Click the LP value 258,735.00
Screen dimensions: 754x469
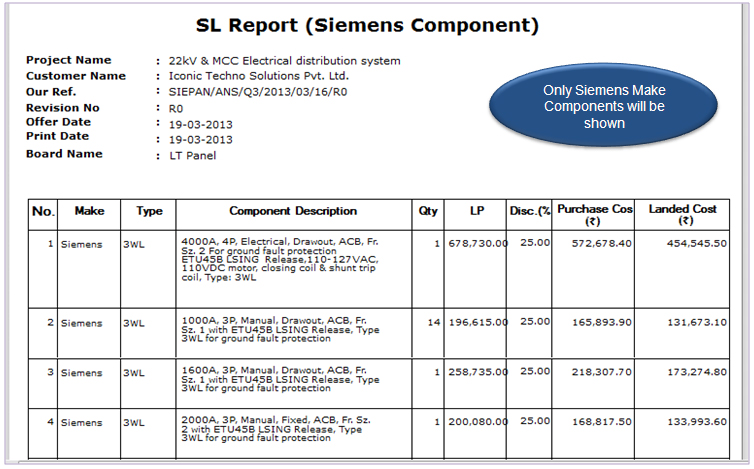(478, 372)
